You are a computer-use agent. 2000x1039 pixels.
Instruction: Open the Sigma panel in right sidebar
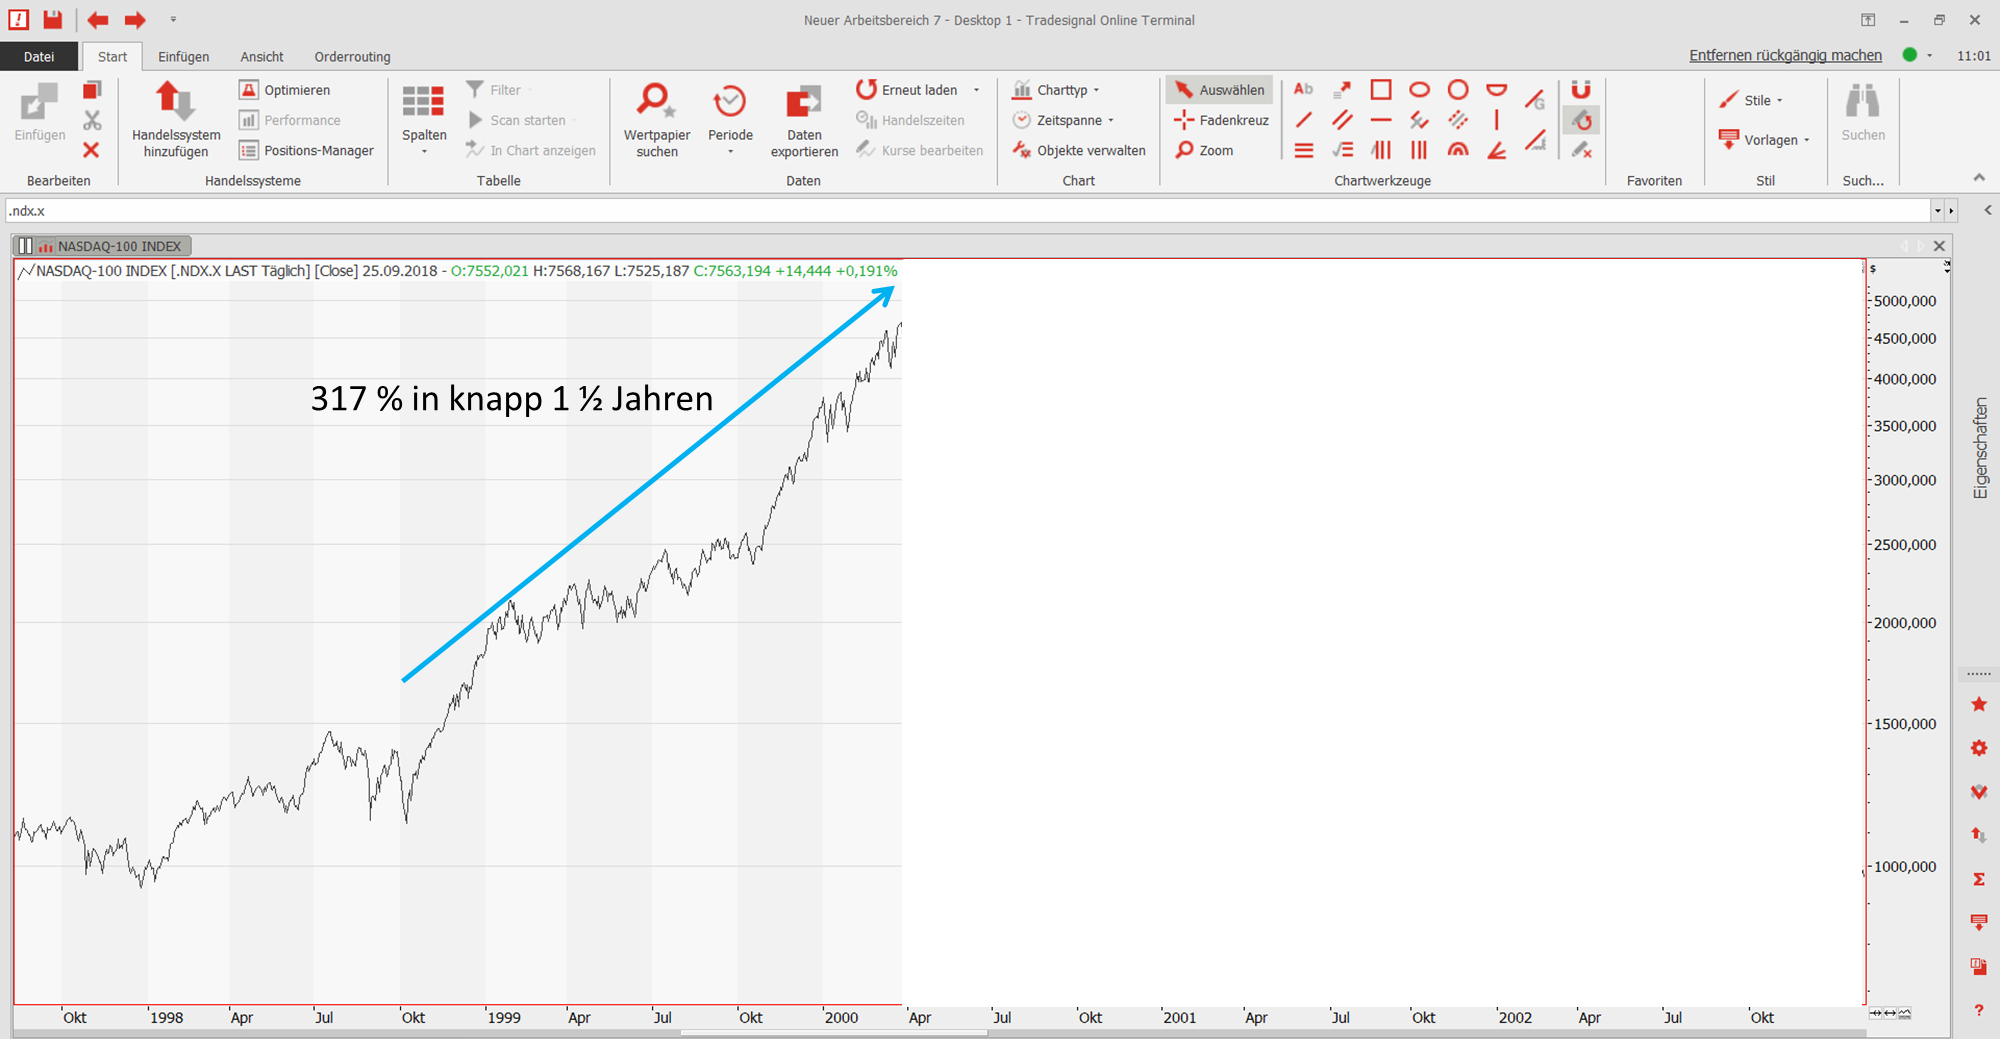1978,879
